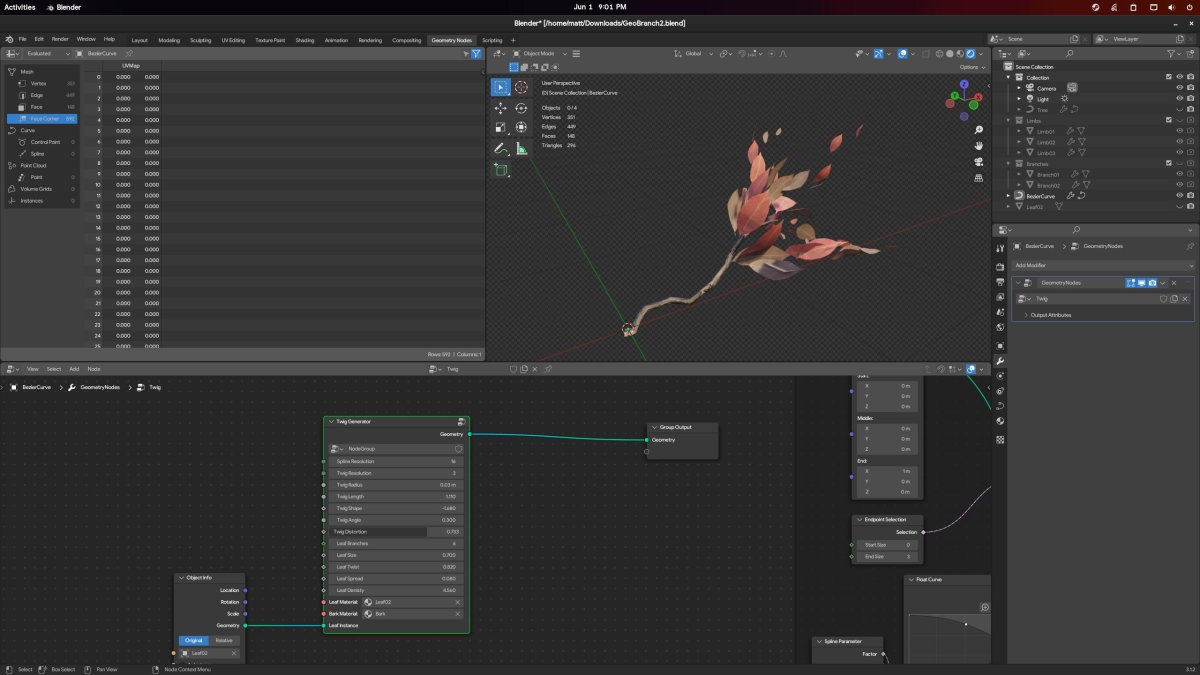Select the Add Cube tool
Viewport: 1200px width, 675px height.
click(x=501, y=170)
